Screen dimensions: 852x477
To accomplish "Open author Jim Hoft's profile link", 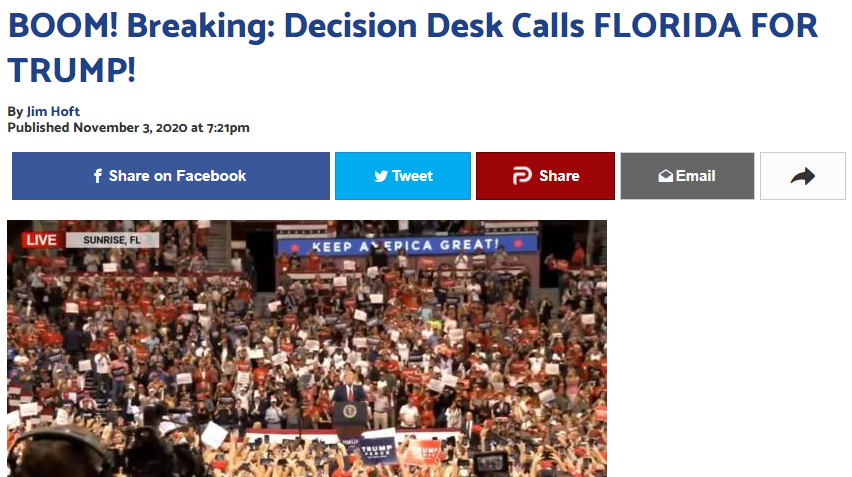I will click(x=53, y=111).
